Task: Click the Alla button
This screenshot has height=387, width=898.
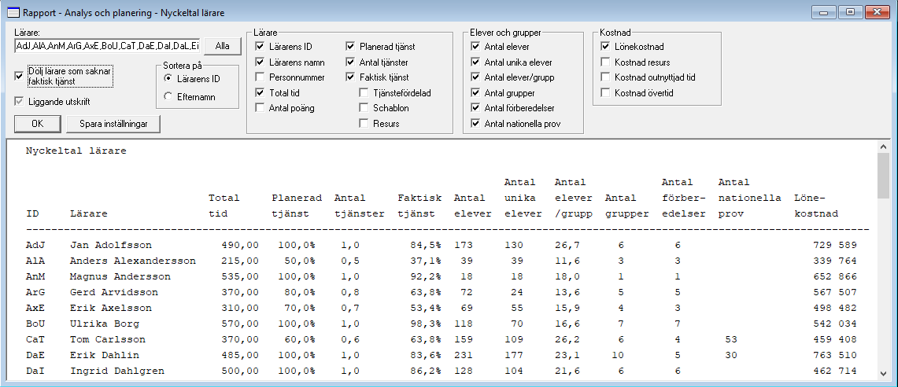Action: point(222,46)
